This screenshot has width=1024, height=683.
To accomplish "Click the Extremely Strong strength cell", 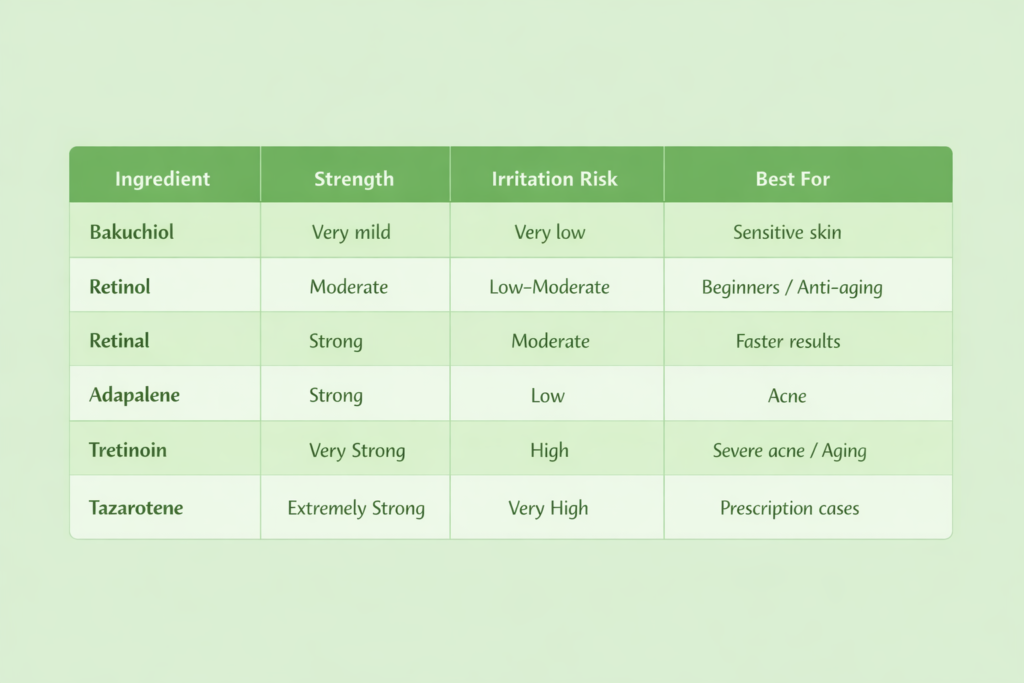I will click(x=356, y=508).
